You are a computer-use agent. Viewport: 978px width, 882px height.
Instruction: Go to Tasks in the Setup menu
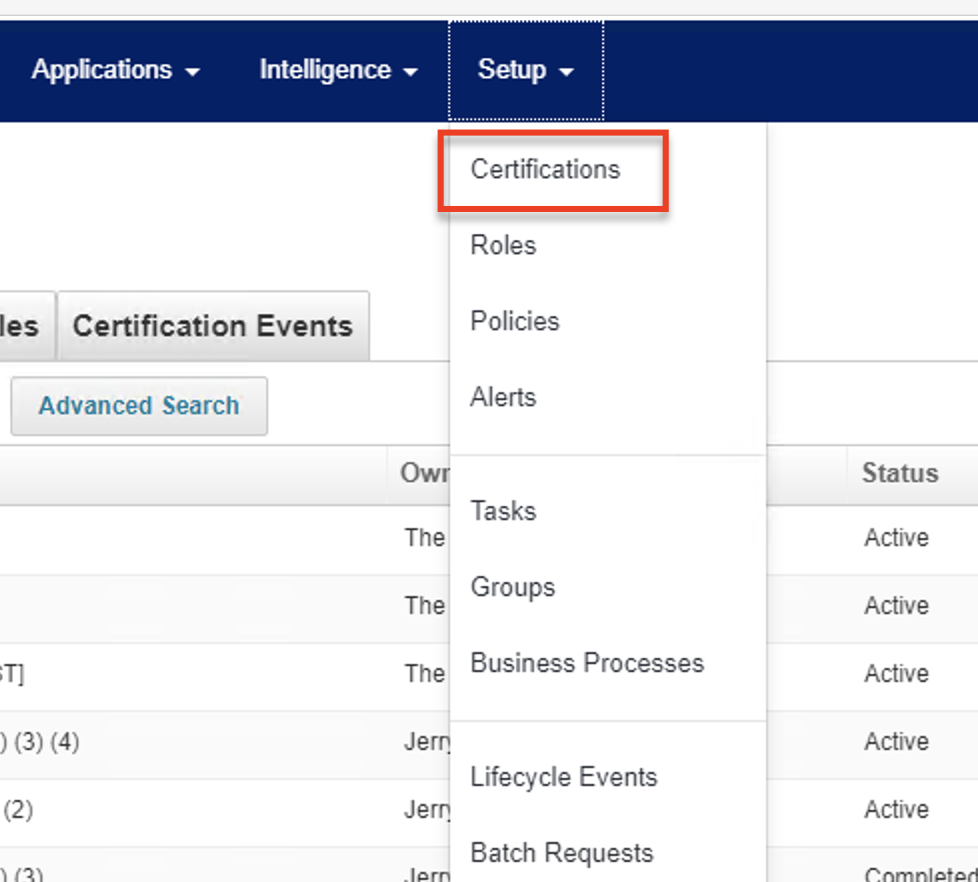[503, 512]
